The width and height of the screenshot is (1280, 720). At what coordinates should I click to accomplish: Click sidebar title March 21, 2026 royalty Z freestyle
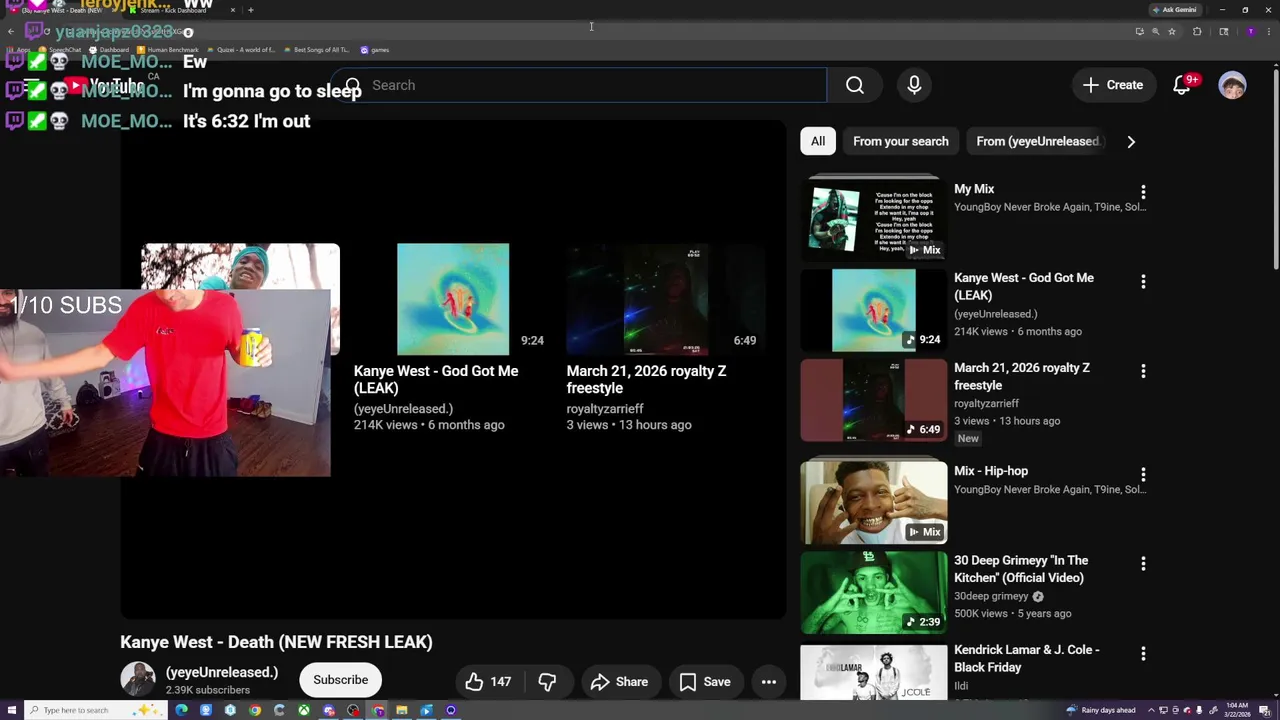(x=1022, y=376)
